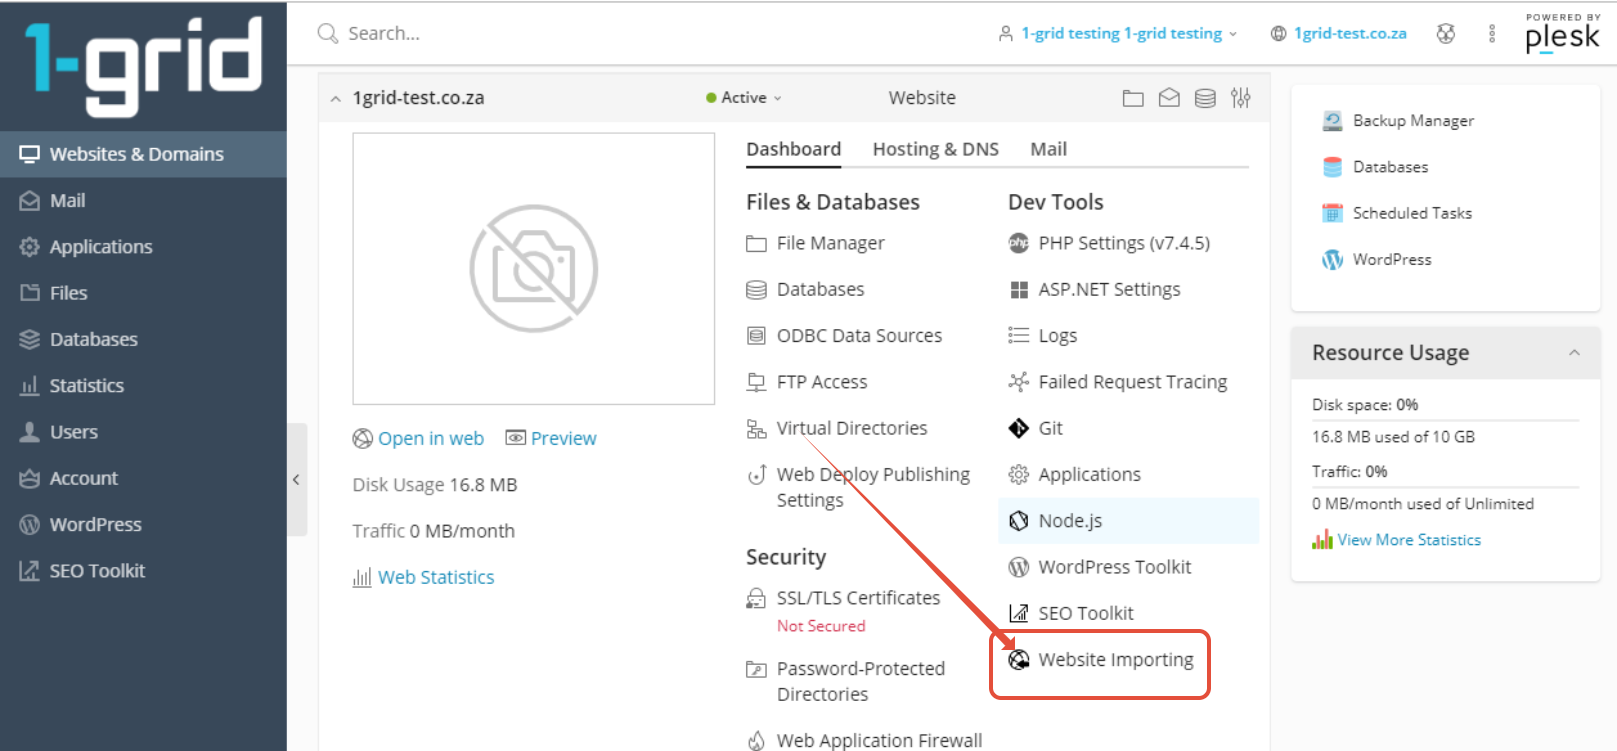The height and width of the screenshot is (751, 1617).
Task: Open WordPress in the sidebar
Action: [x=143, y=525]
